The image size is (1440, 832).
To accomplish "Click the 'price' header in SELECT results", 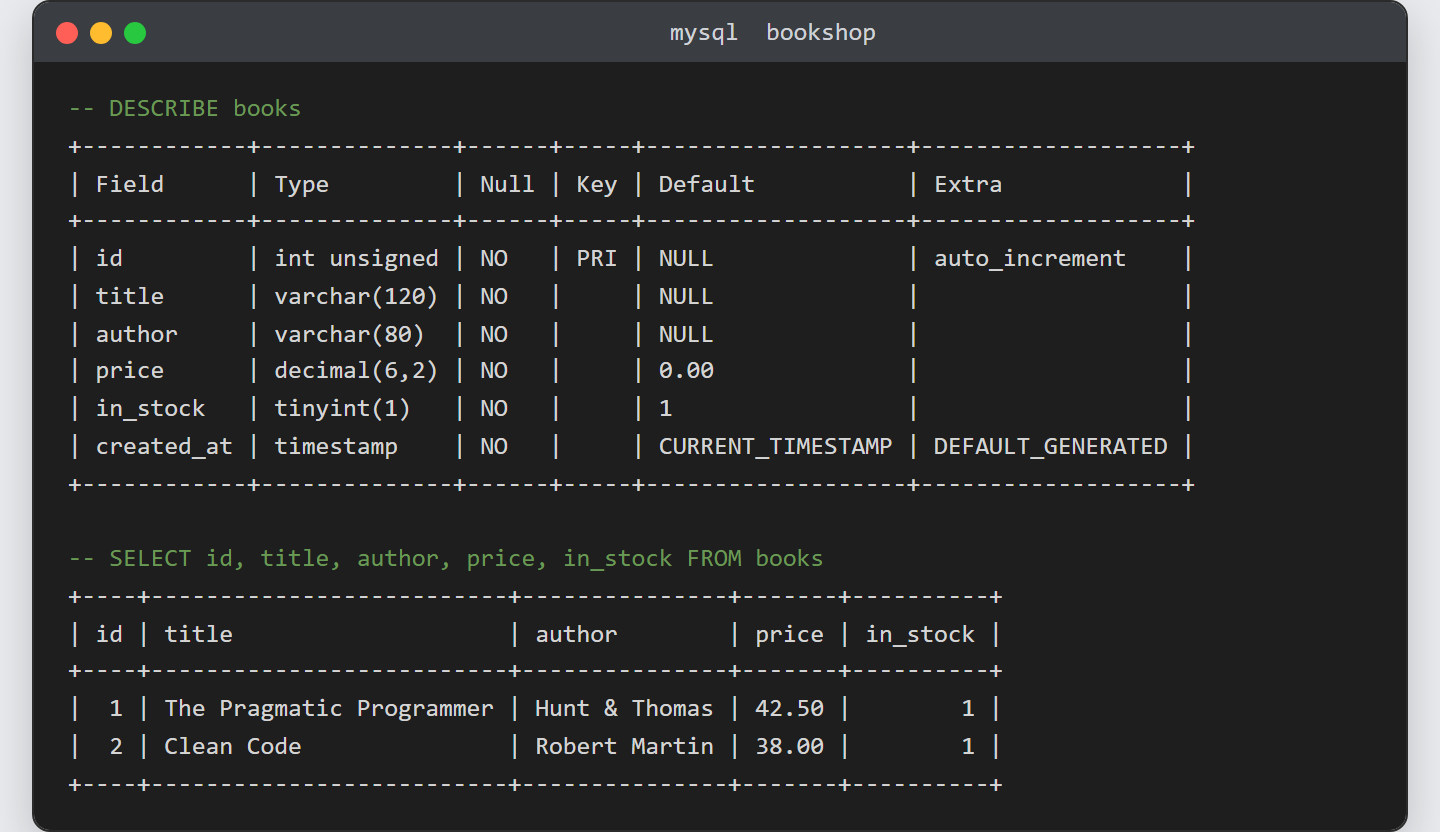I will pyautogui.click(x=789, y=634).
